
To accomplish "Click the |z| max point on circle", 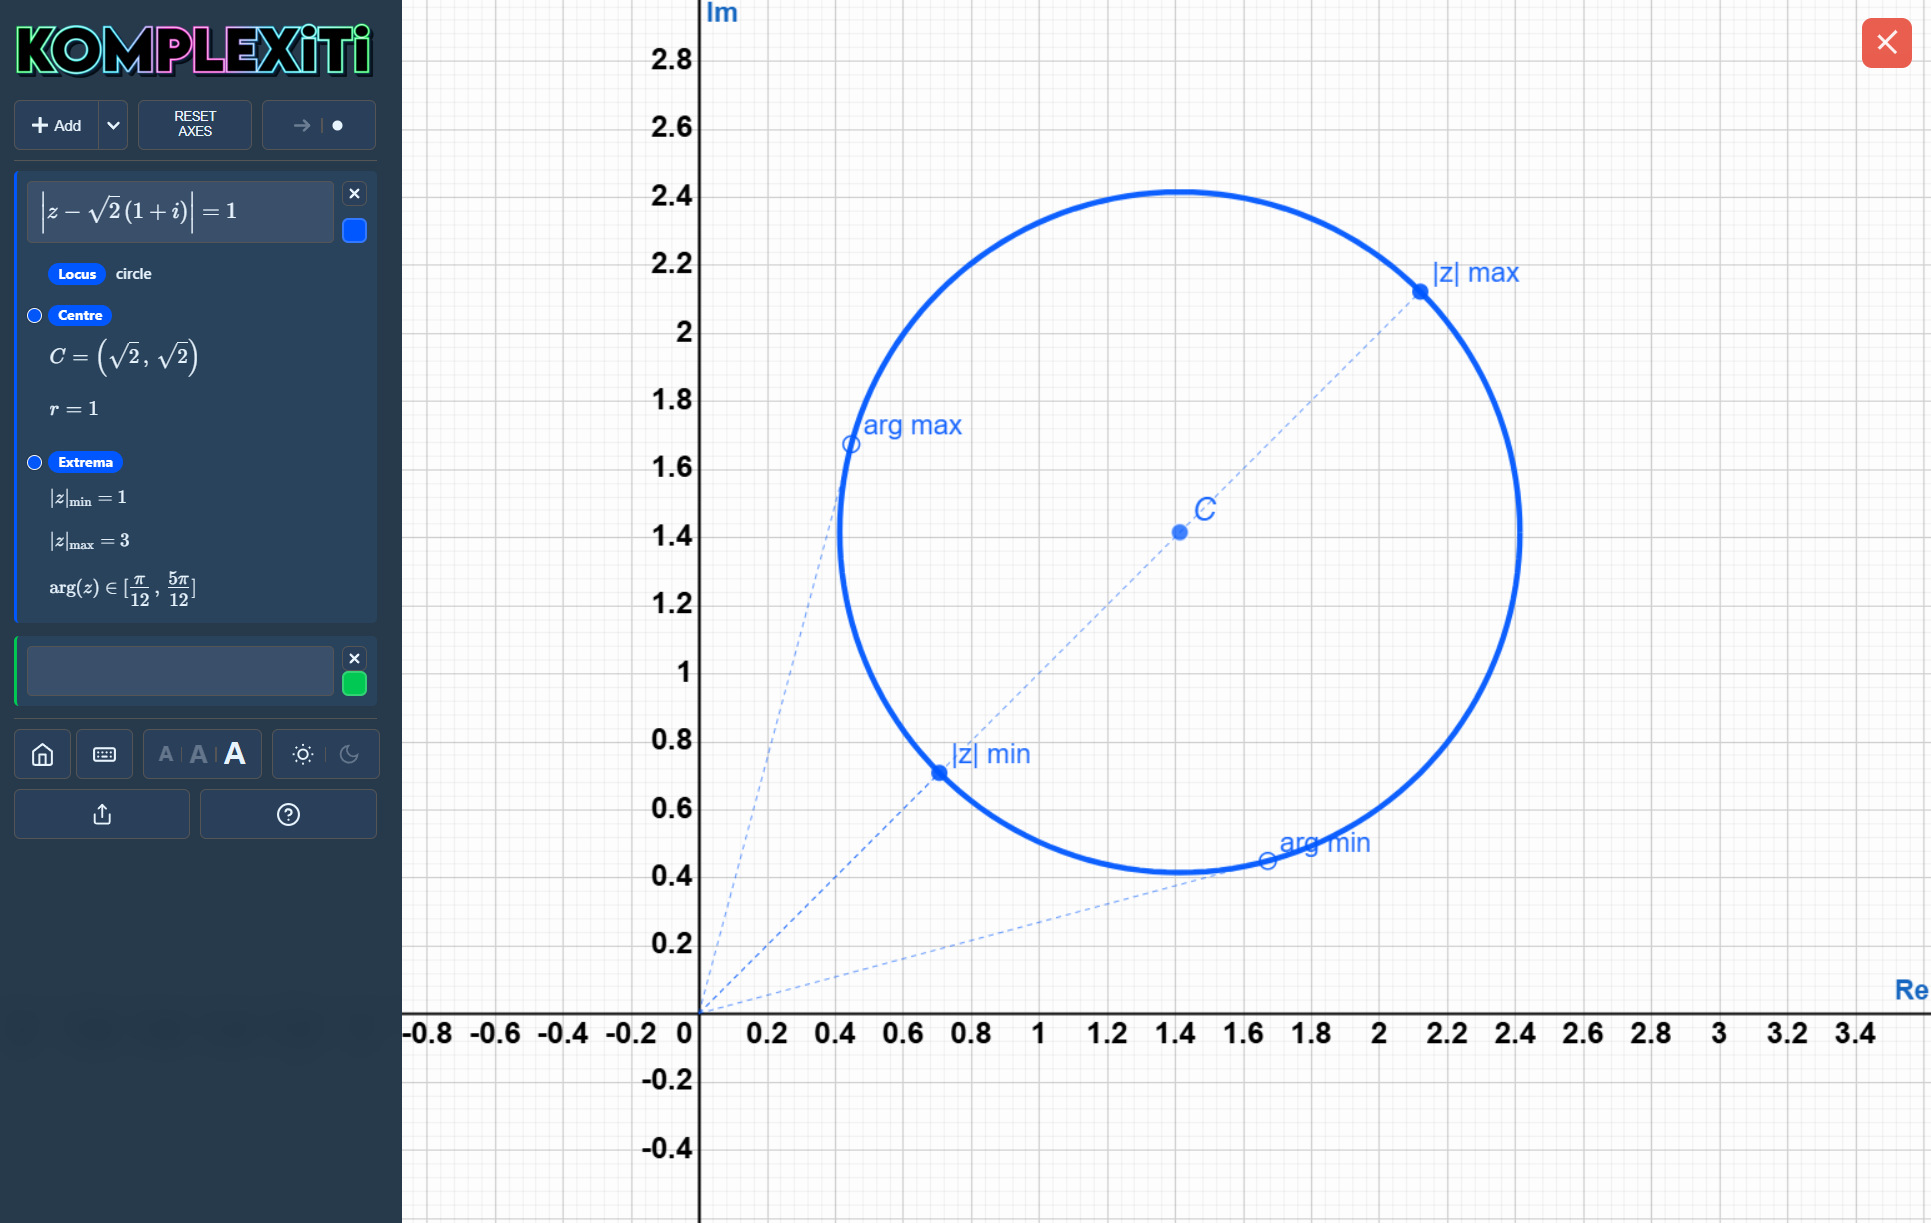I will point(1420,291).
